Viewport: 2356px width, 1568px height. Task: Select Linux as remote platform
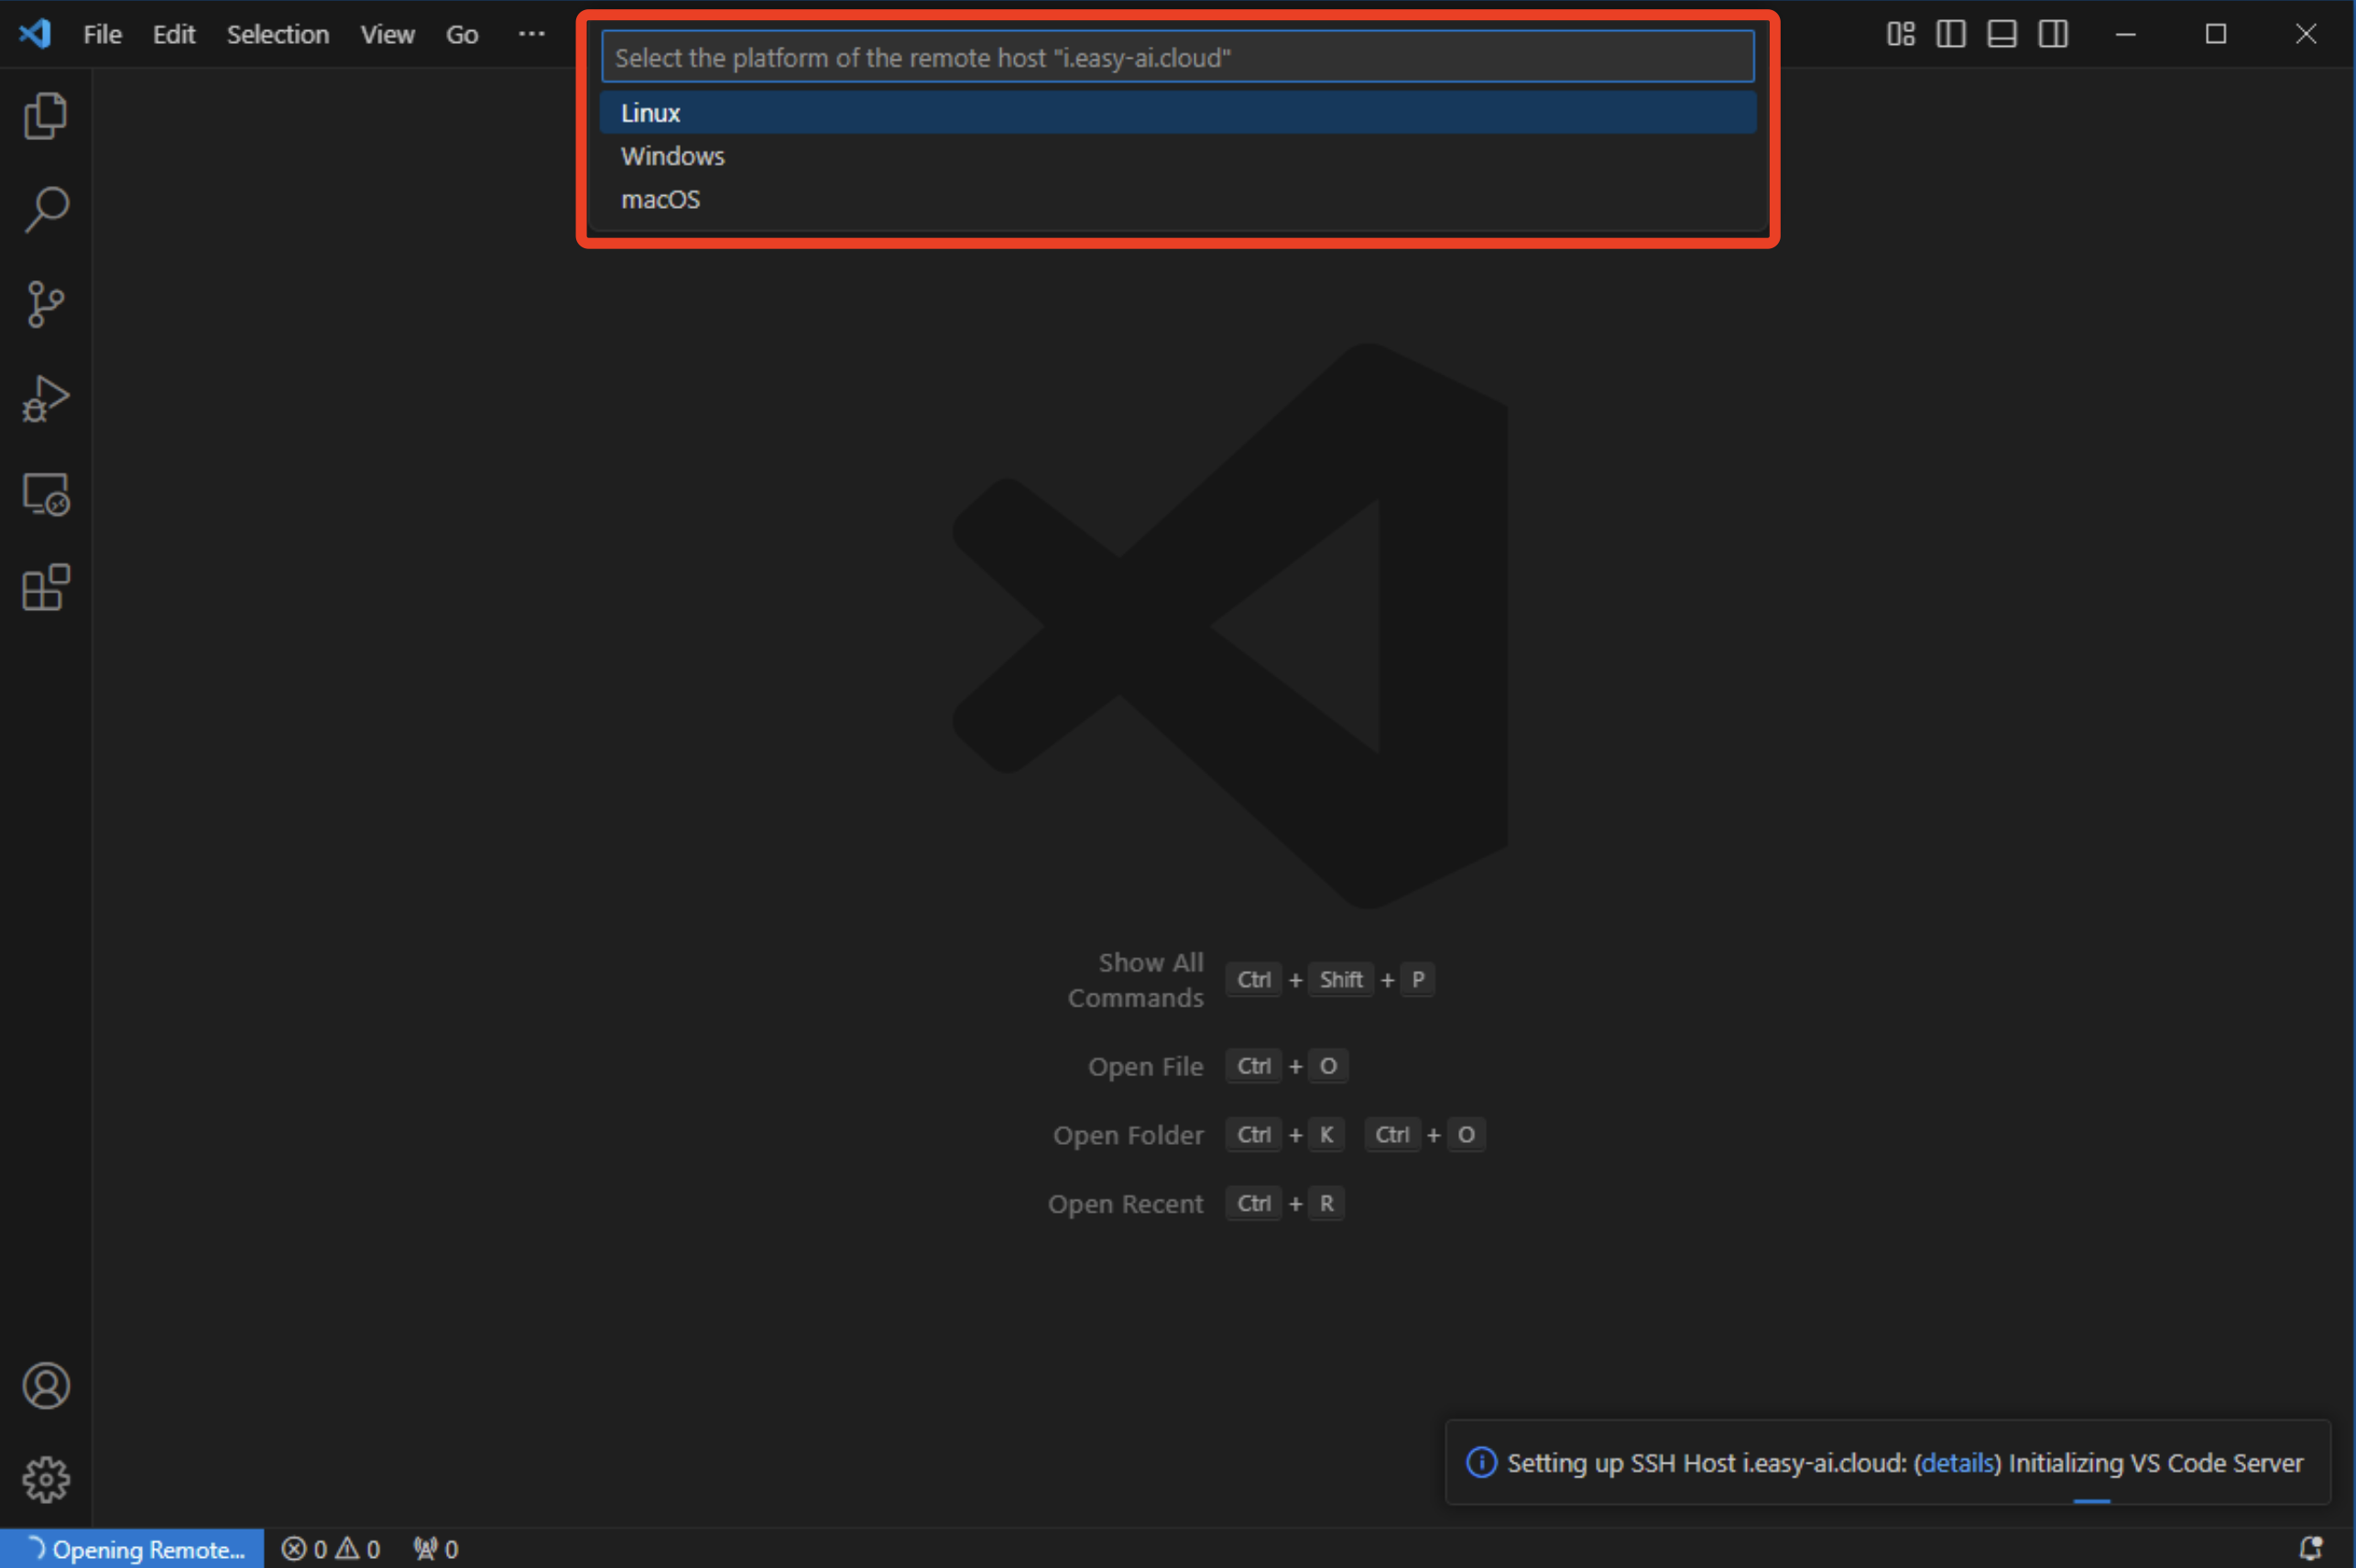coord(1177,113)
